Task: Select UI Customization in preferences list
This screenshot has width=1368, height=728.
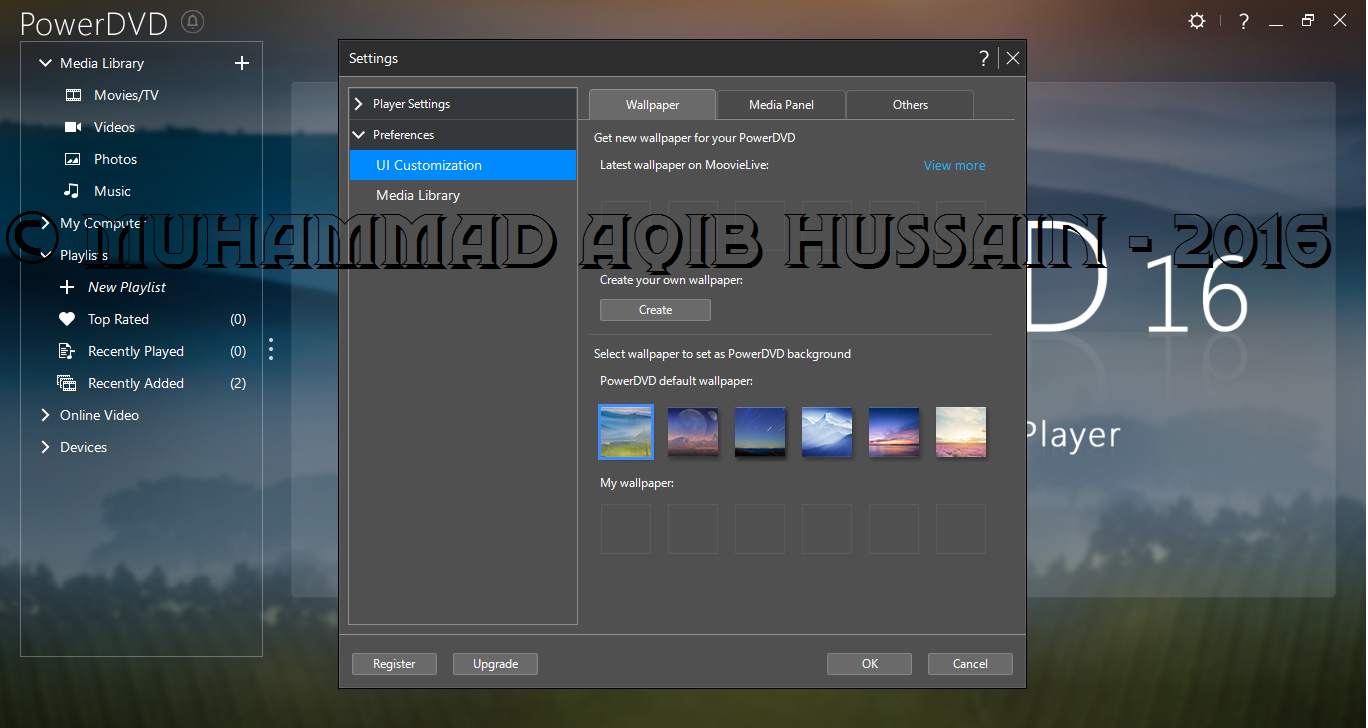Action: click(463, 165)
